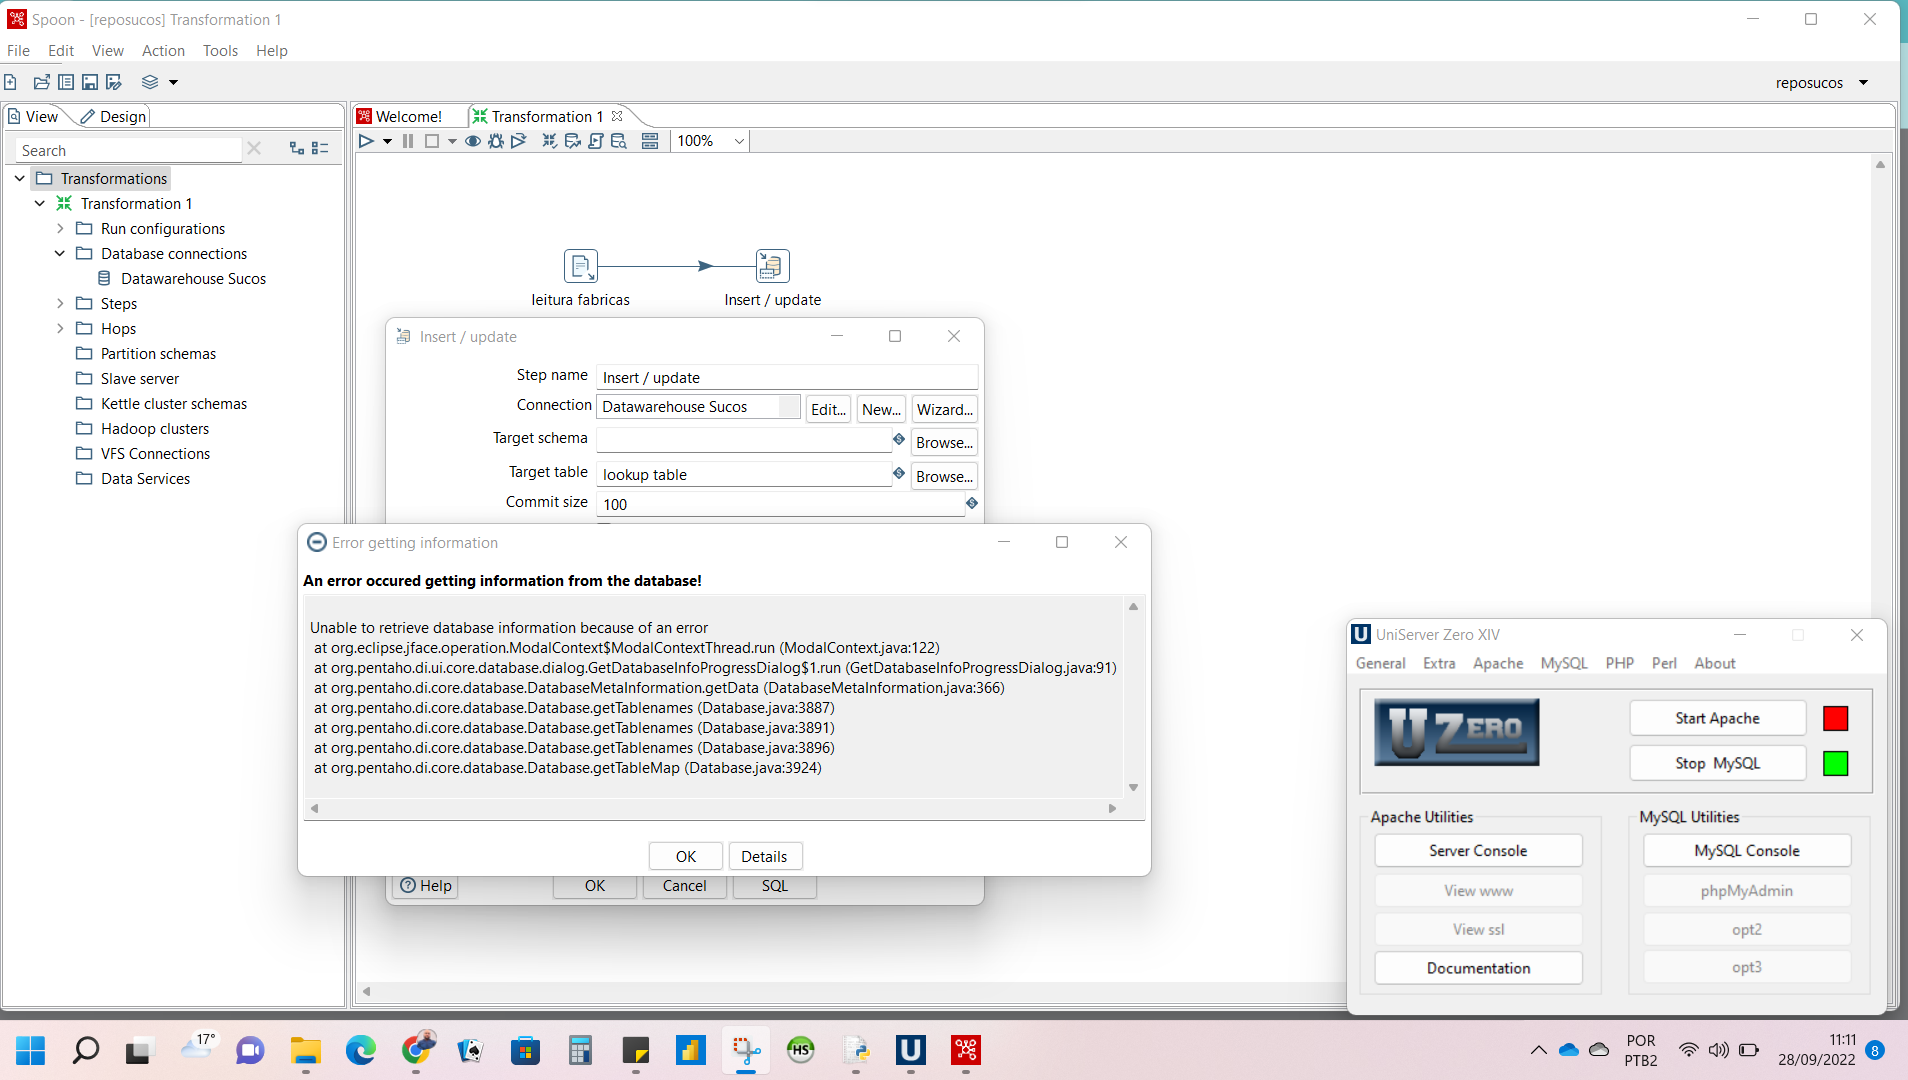Click the Save as icon in Spoon toolbar

[x=114, y=82]
